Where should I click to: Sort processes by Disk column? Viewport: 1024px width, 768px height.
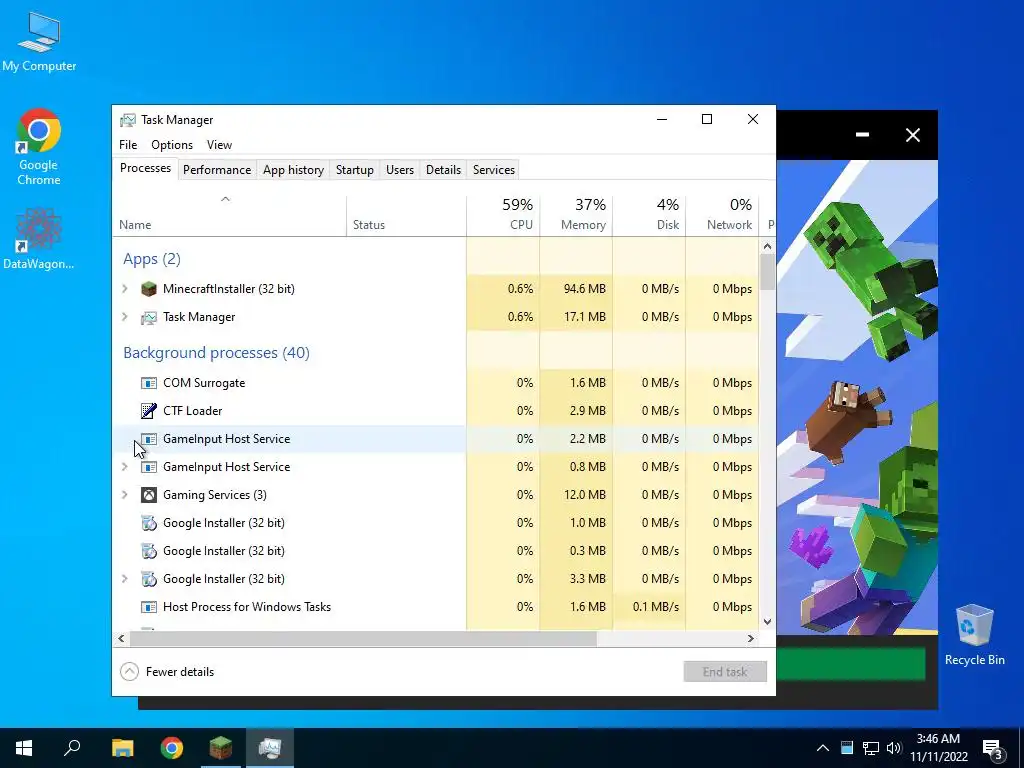tap(649, 216)
